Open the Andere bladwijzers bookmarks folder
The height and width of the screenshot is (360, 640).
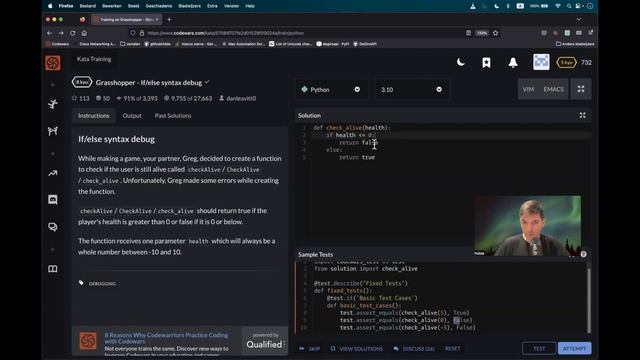(575, 44)
